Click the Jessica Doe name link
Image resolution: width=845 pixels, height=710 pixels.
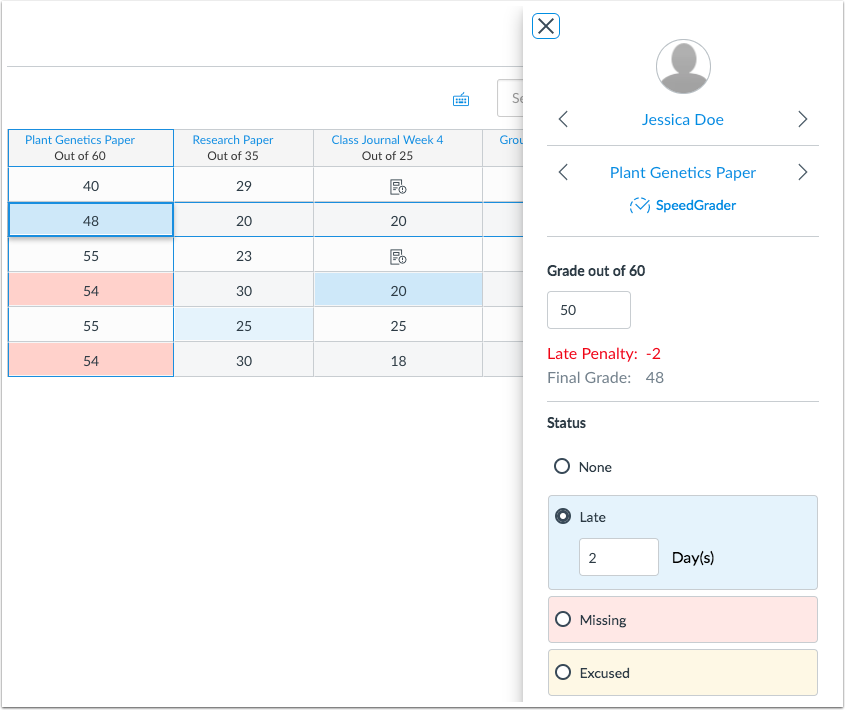coord(683,119)
